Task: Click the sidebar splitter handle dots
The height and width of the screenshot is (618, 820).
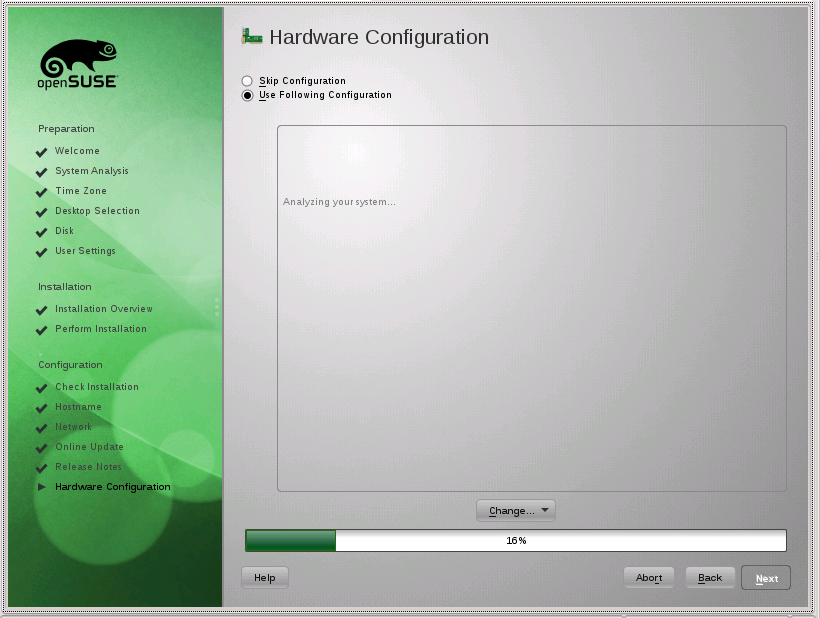Action: click(217, 307)
